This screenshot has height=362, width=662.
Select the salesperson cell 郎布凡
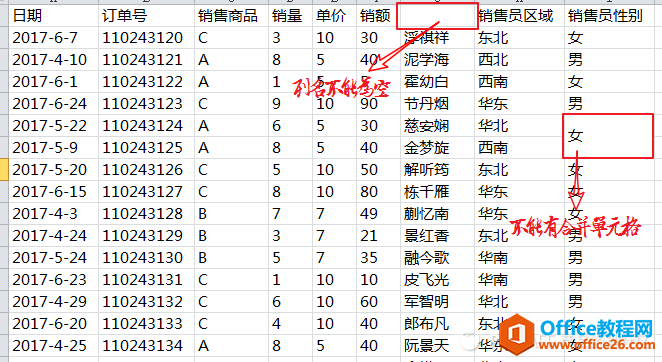coord(437,324)
